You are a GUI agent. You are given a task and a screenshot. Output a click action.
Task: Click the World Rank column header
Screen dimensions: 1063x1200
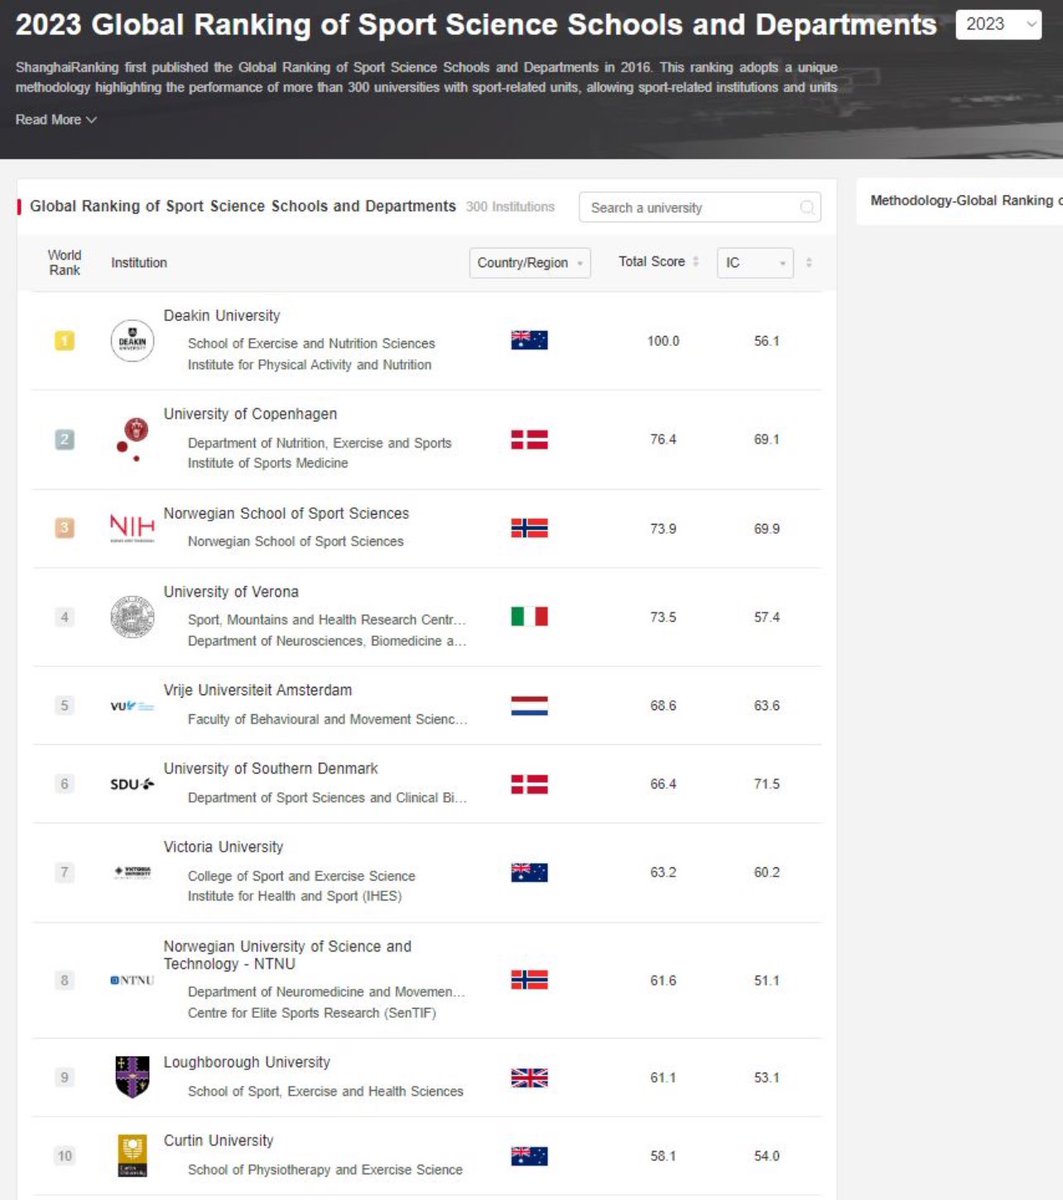click(x=64, y=263)
